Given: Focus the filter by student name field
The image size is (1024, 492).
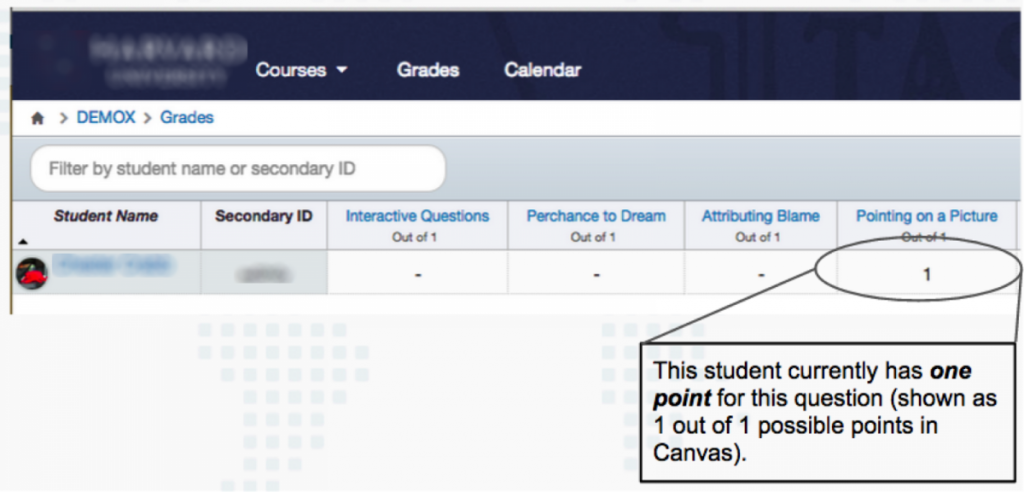Looking at the screenshot, I should (x=237, y=169).
